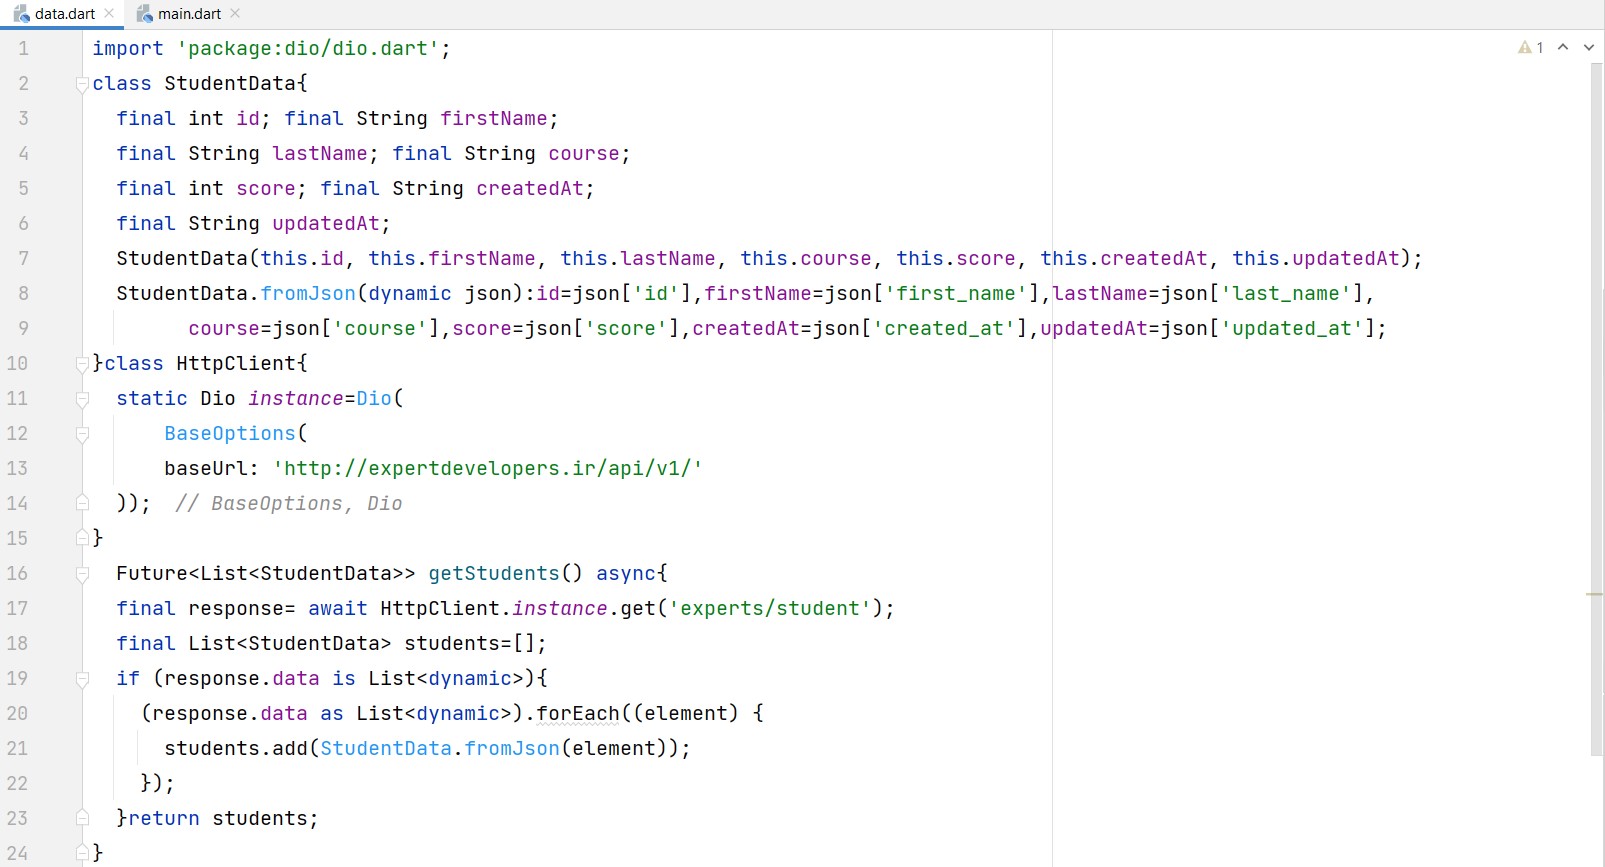Collapse the StudentData class fold on line 2
This screenshot has width=1605, height=867.
(82, 85)
